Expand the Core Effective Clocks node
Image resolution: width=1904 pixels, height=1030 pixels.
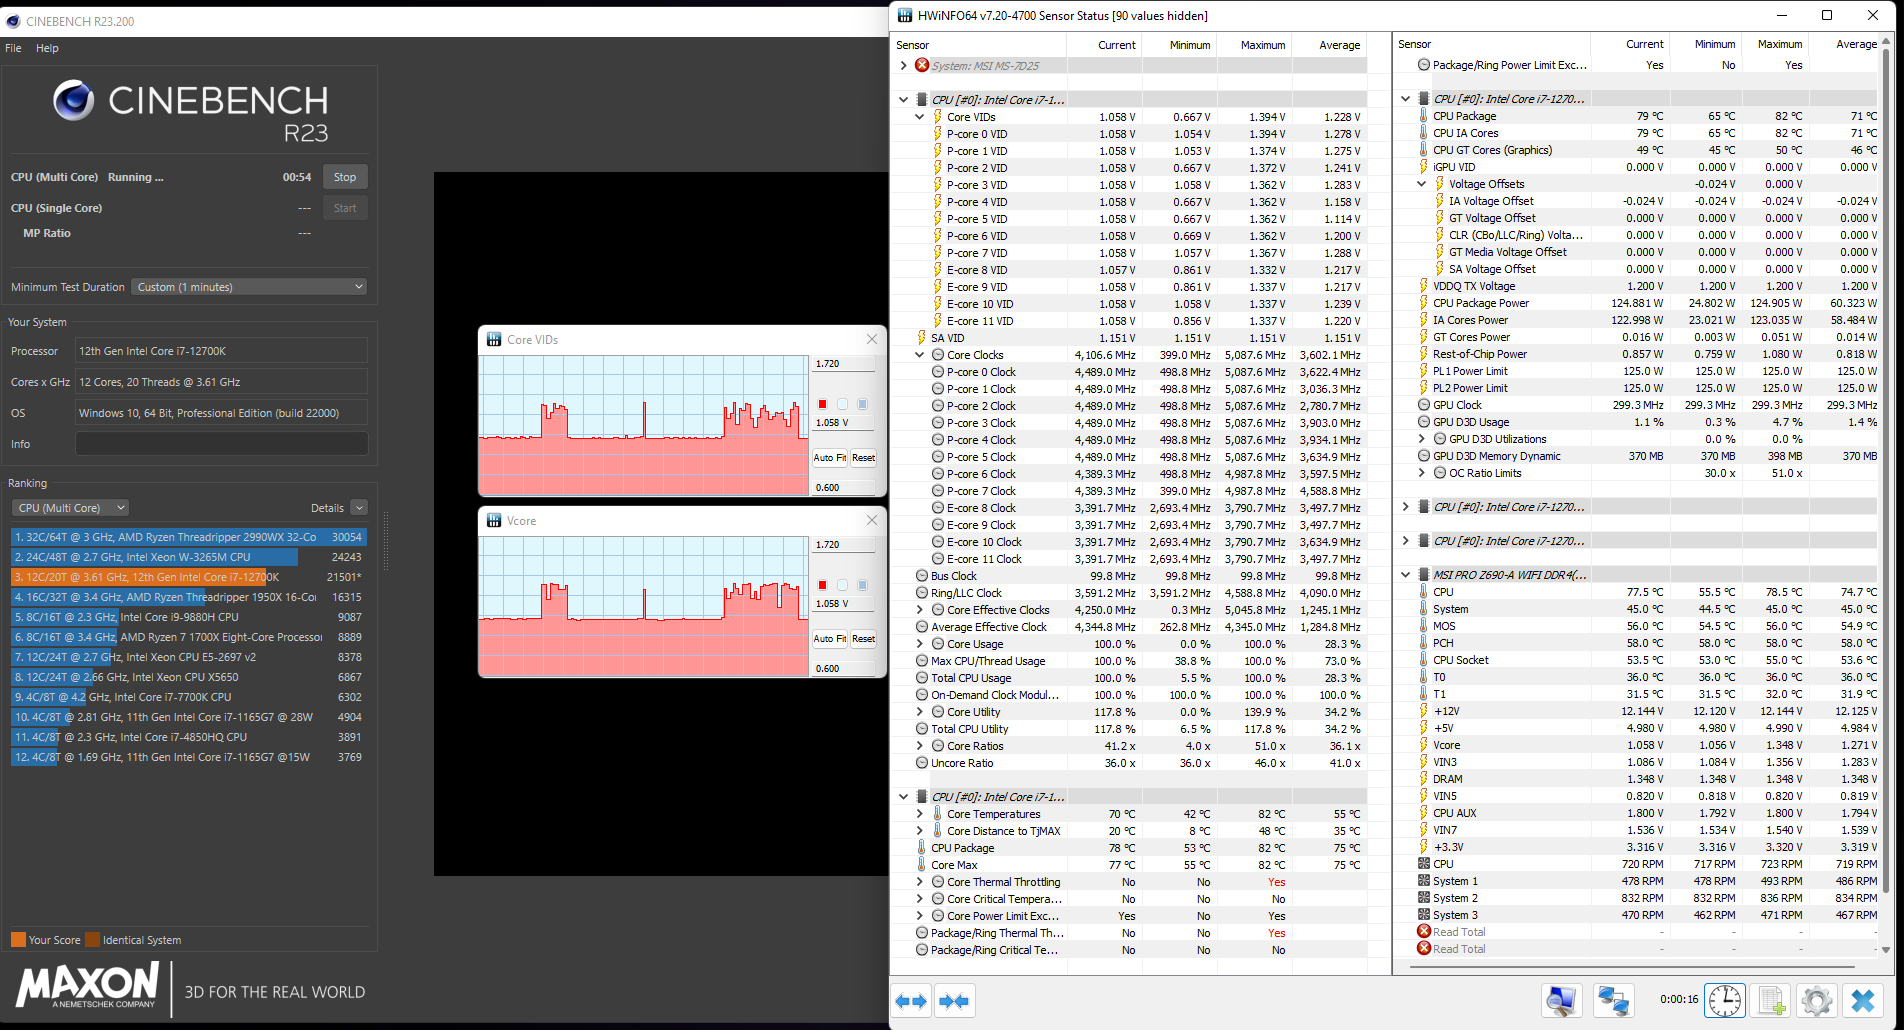(919, 610)
